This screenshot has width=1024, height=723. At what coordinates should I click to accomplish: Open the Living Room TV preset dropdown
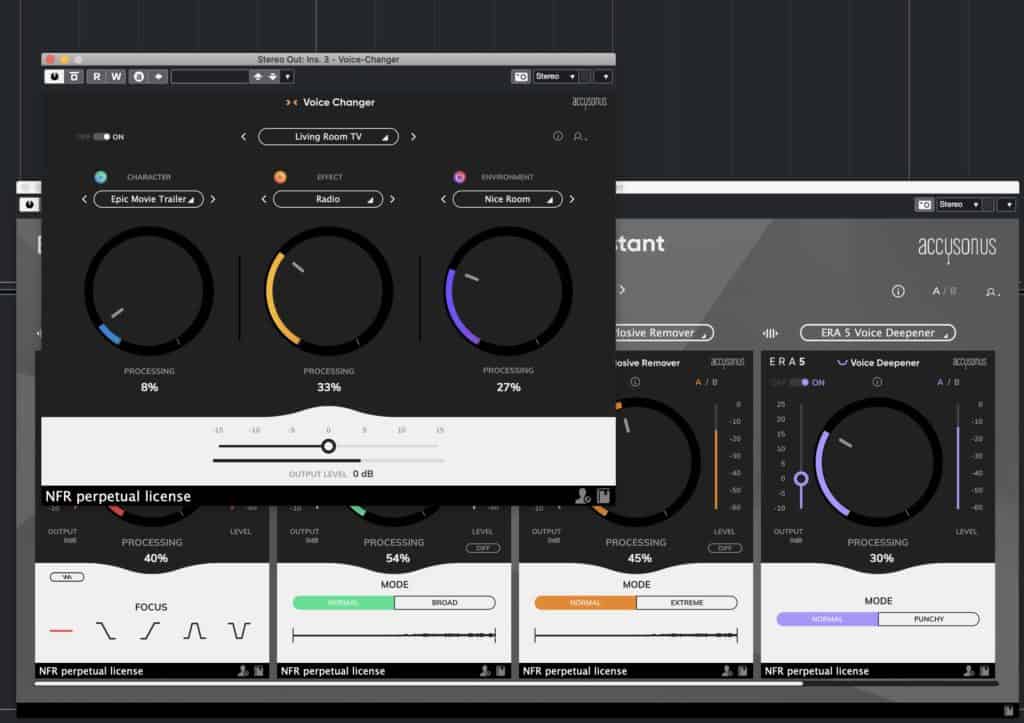328,137
